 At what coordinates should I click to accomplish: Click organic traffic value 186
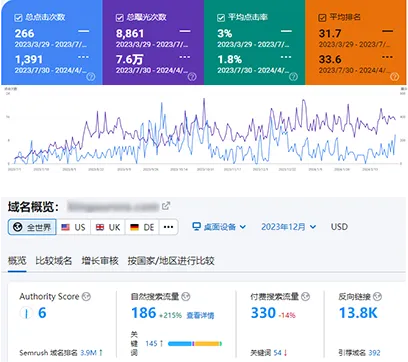click(x=144, y=313)
